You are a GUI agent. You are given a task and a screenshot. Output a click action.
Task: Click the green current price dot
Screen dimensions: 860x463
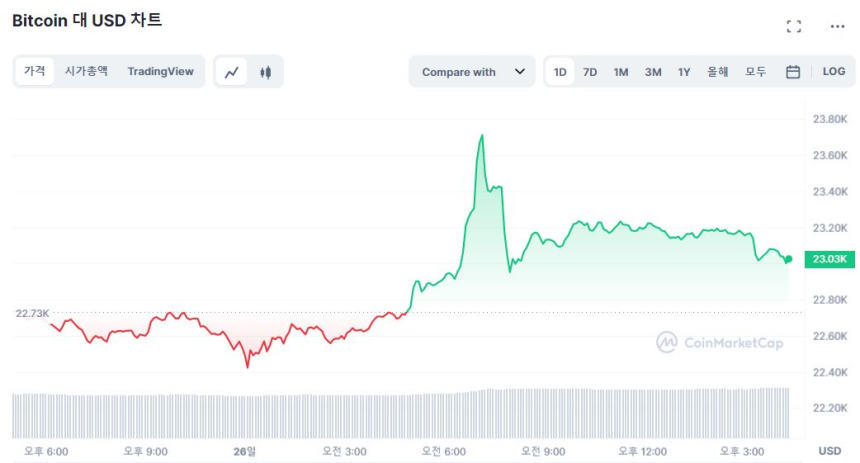(788, 259)
